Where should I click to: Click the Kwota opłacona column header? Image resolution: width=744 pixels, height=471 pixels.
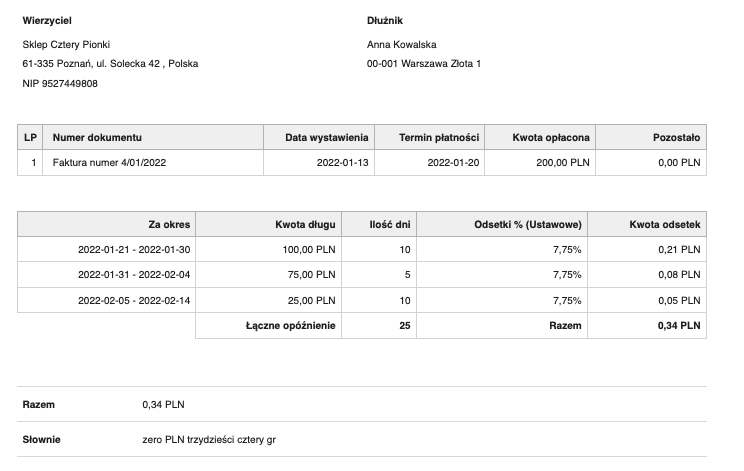click(551, 138)
